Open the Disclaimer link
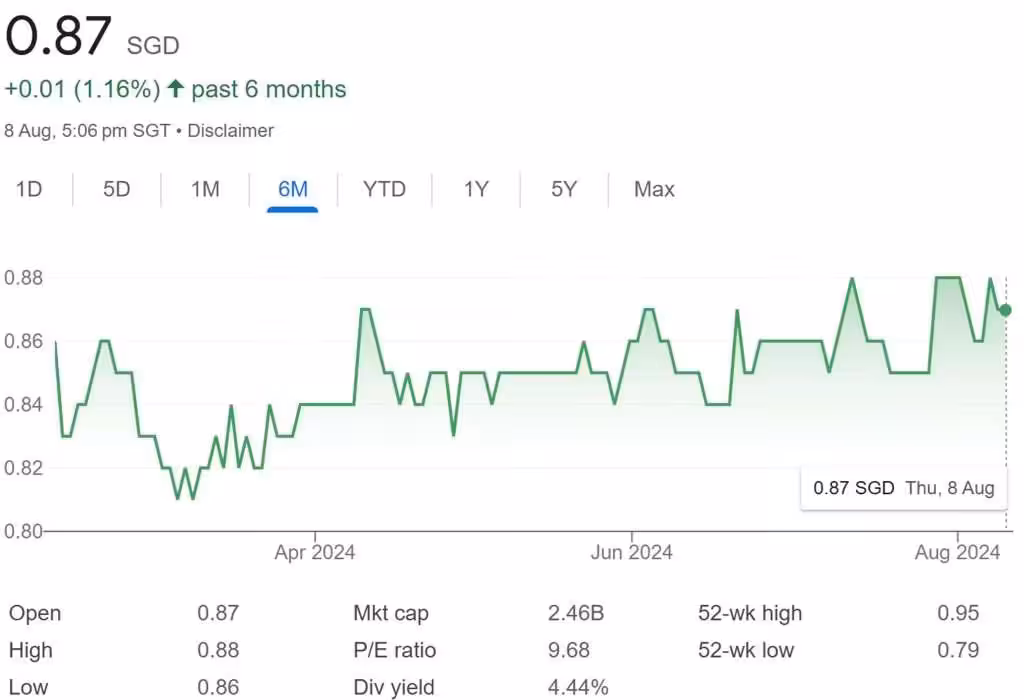 point(230,131)
